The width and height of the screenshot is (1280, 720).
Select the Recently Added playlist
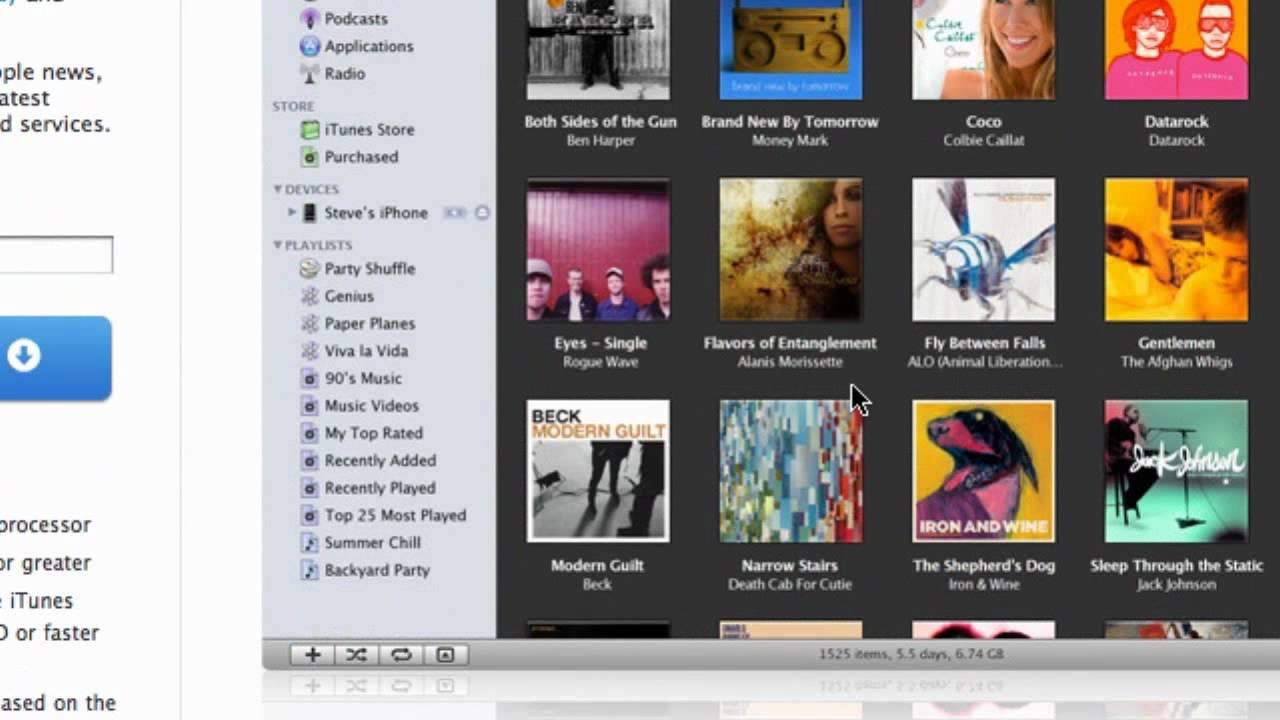(x=379, y=461)
